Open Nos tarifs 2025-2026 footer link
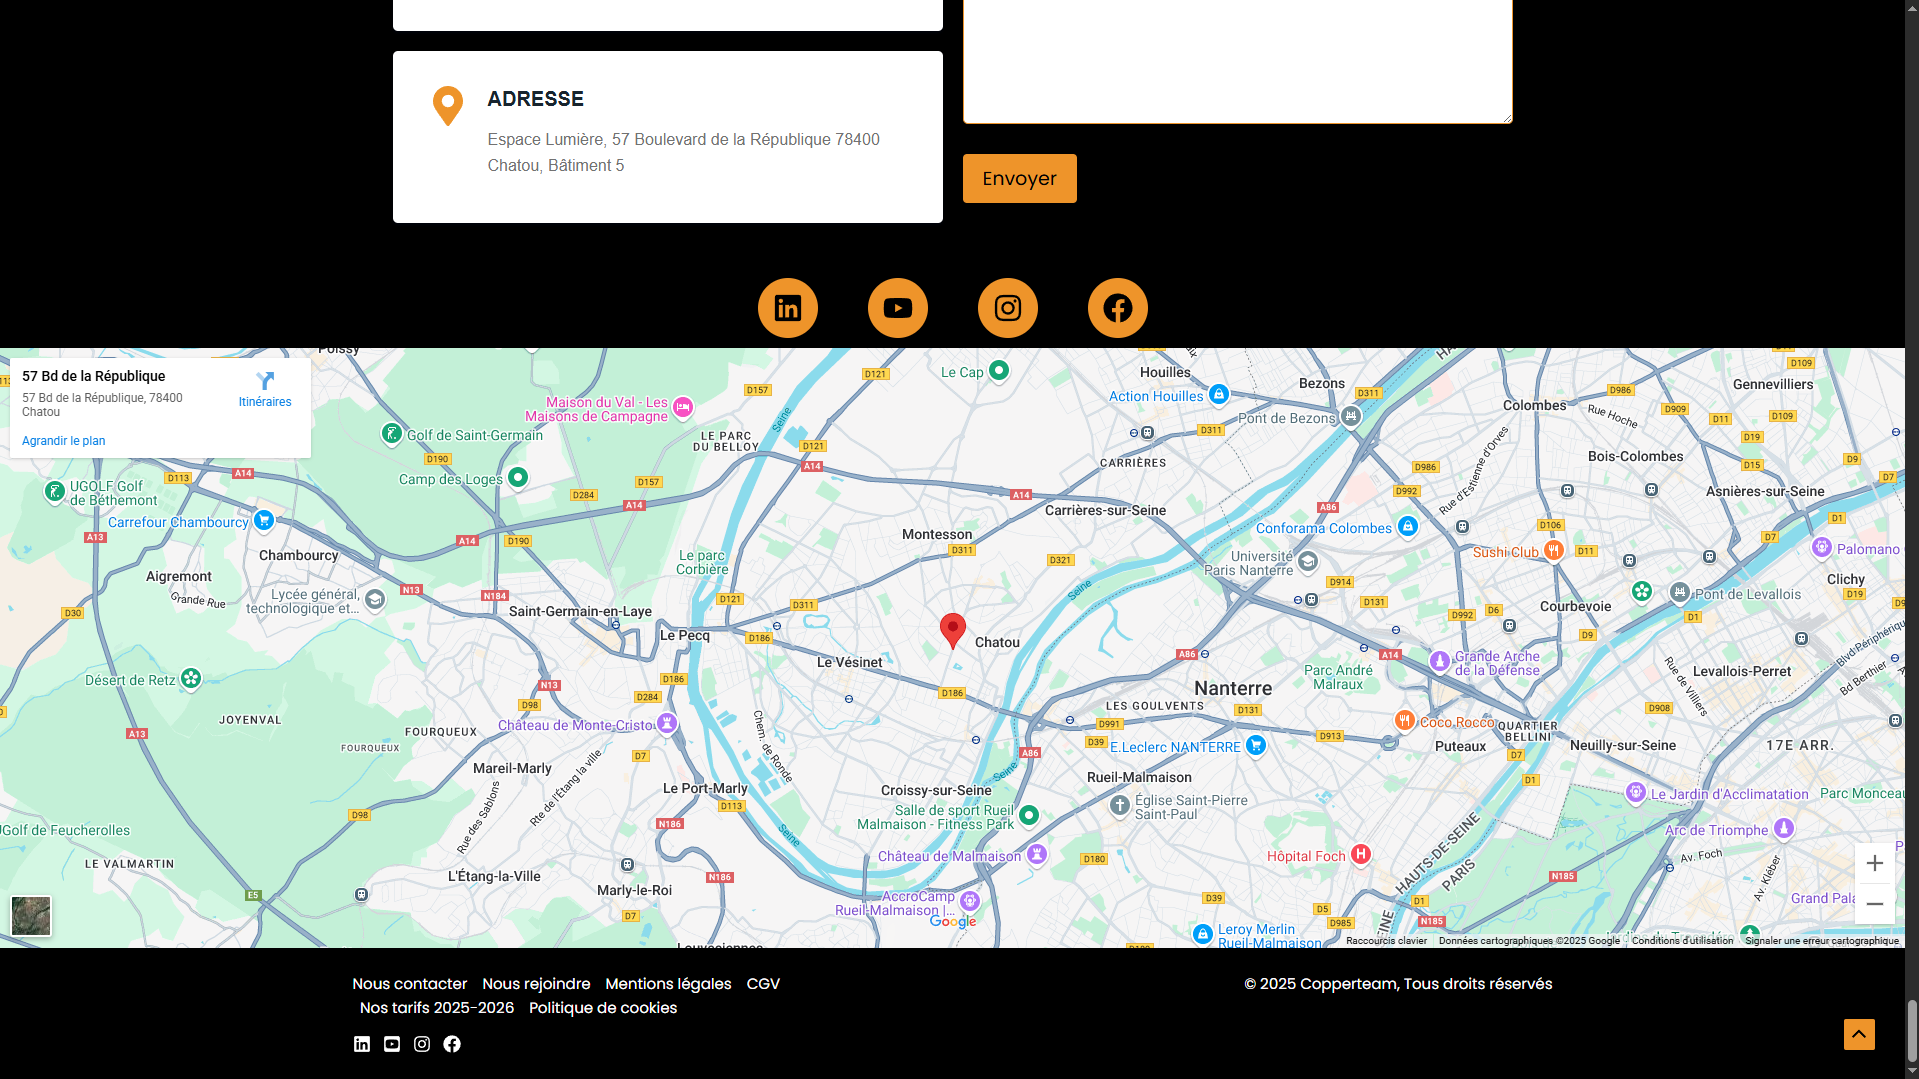The image size is (1919, 1079). coord(437,1008)
